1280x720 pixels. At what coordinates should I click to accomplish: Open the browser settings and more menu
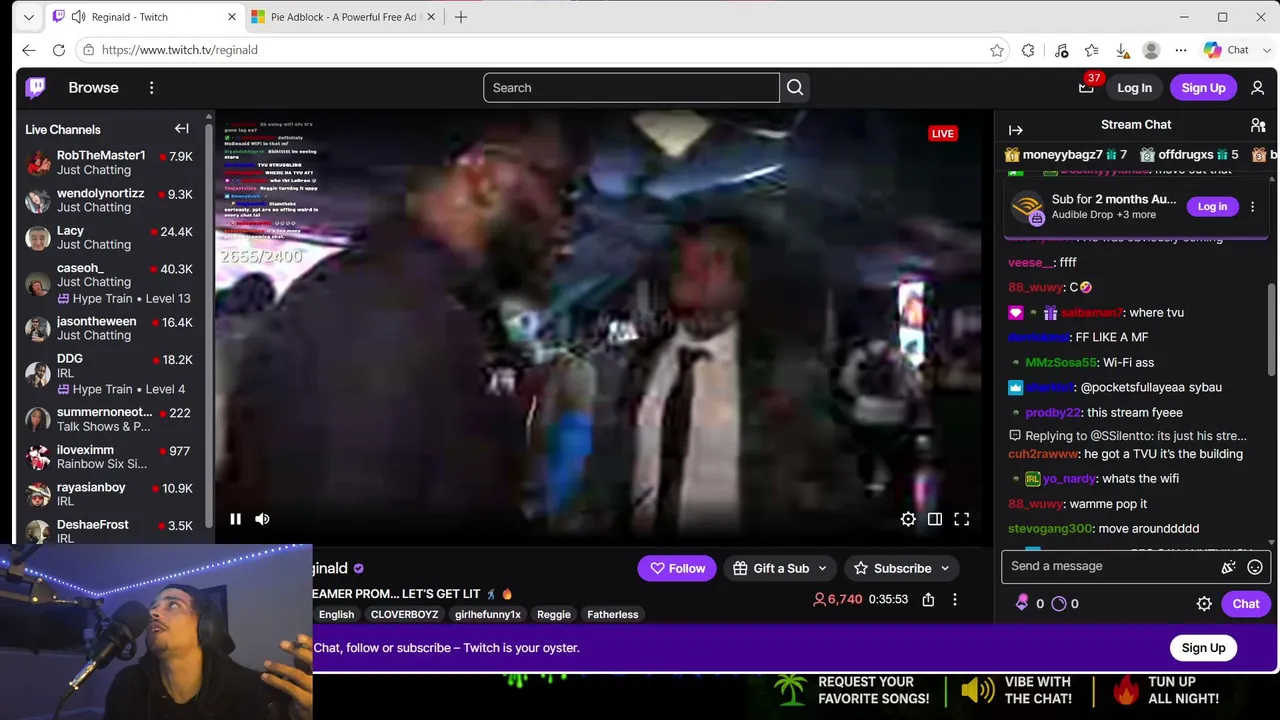coord(1181,50)
